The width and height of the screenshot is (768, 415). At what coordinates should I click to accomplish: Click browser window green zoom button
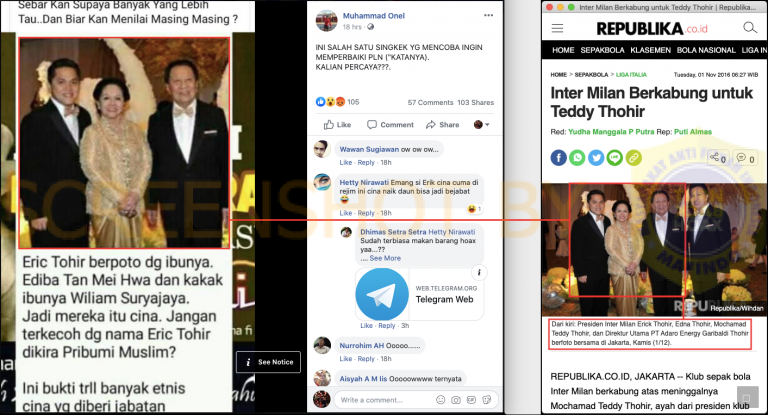571,7
